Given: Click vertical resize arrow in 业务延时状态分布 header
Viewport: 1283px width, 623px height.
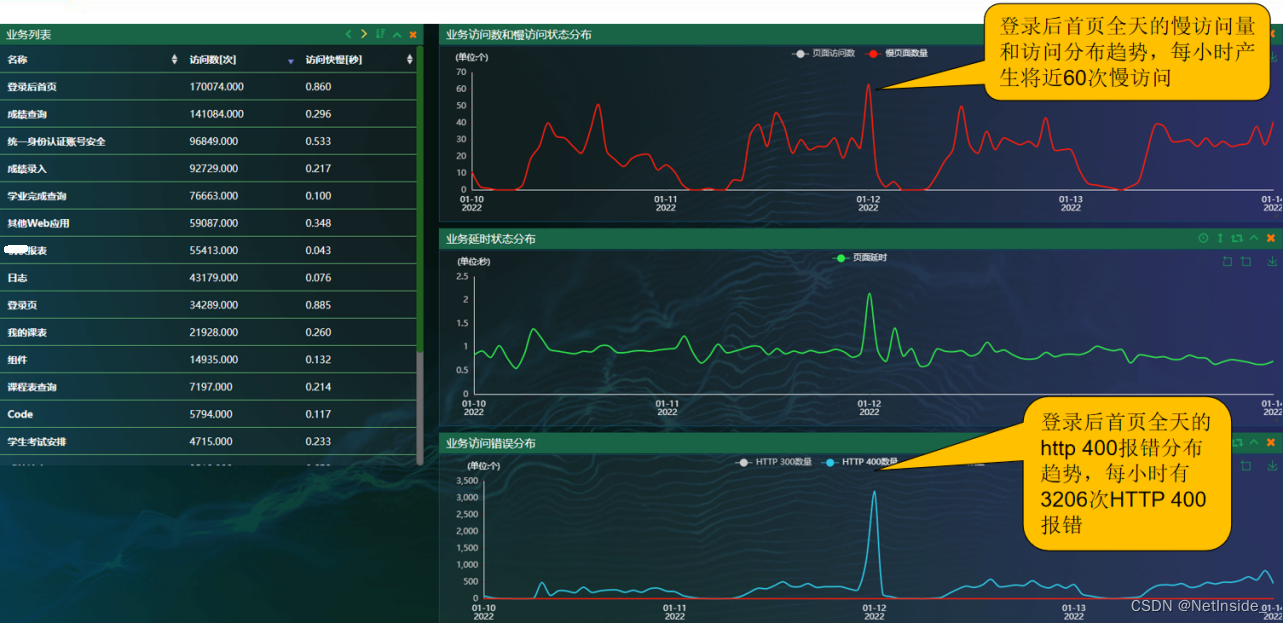Looking at the screenshot, I should pos(1220,238).
